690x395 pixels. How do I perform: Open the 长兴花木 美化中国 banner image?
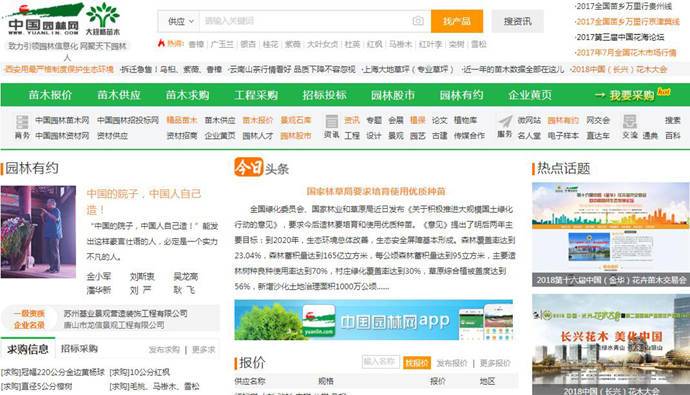611,344
